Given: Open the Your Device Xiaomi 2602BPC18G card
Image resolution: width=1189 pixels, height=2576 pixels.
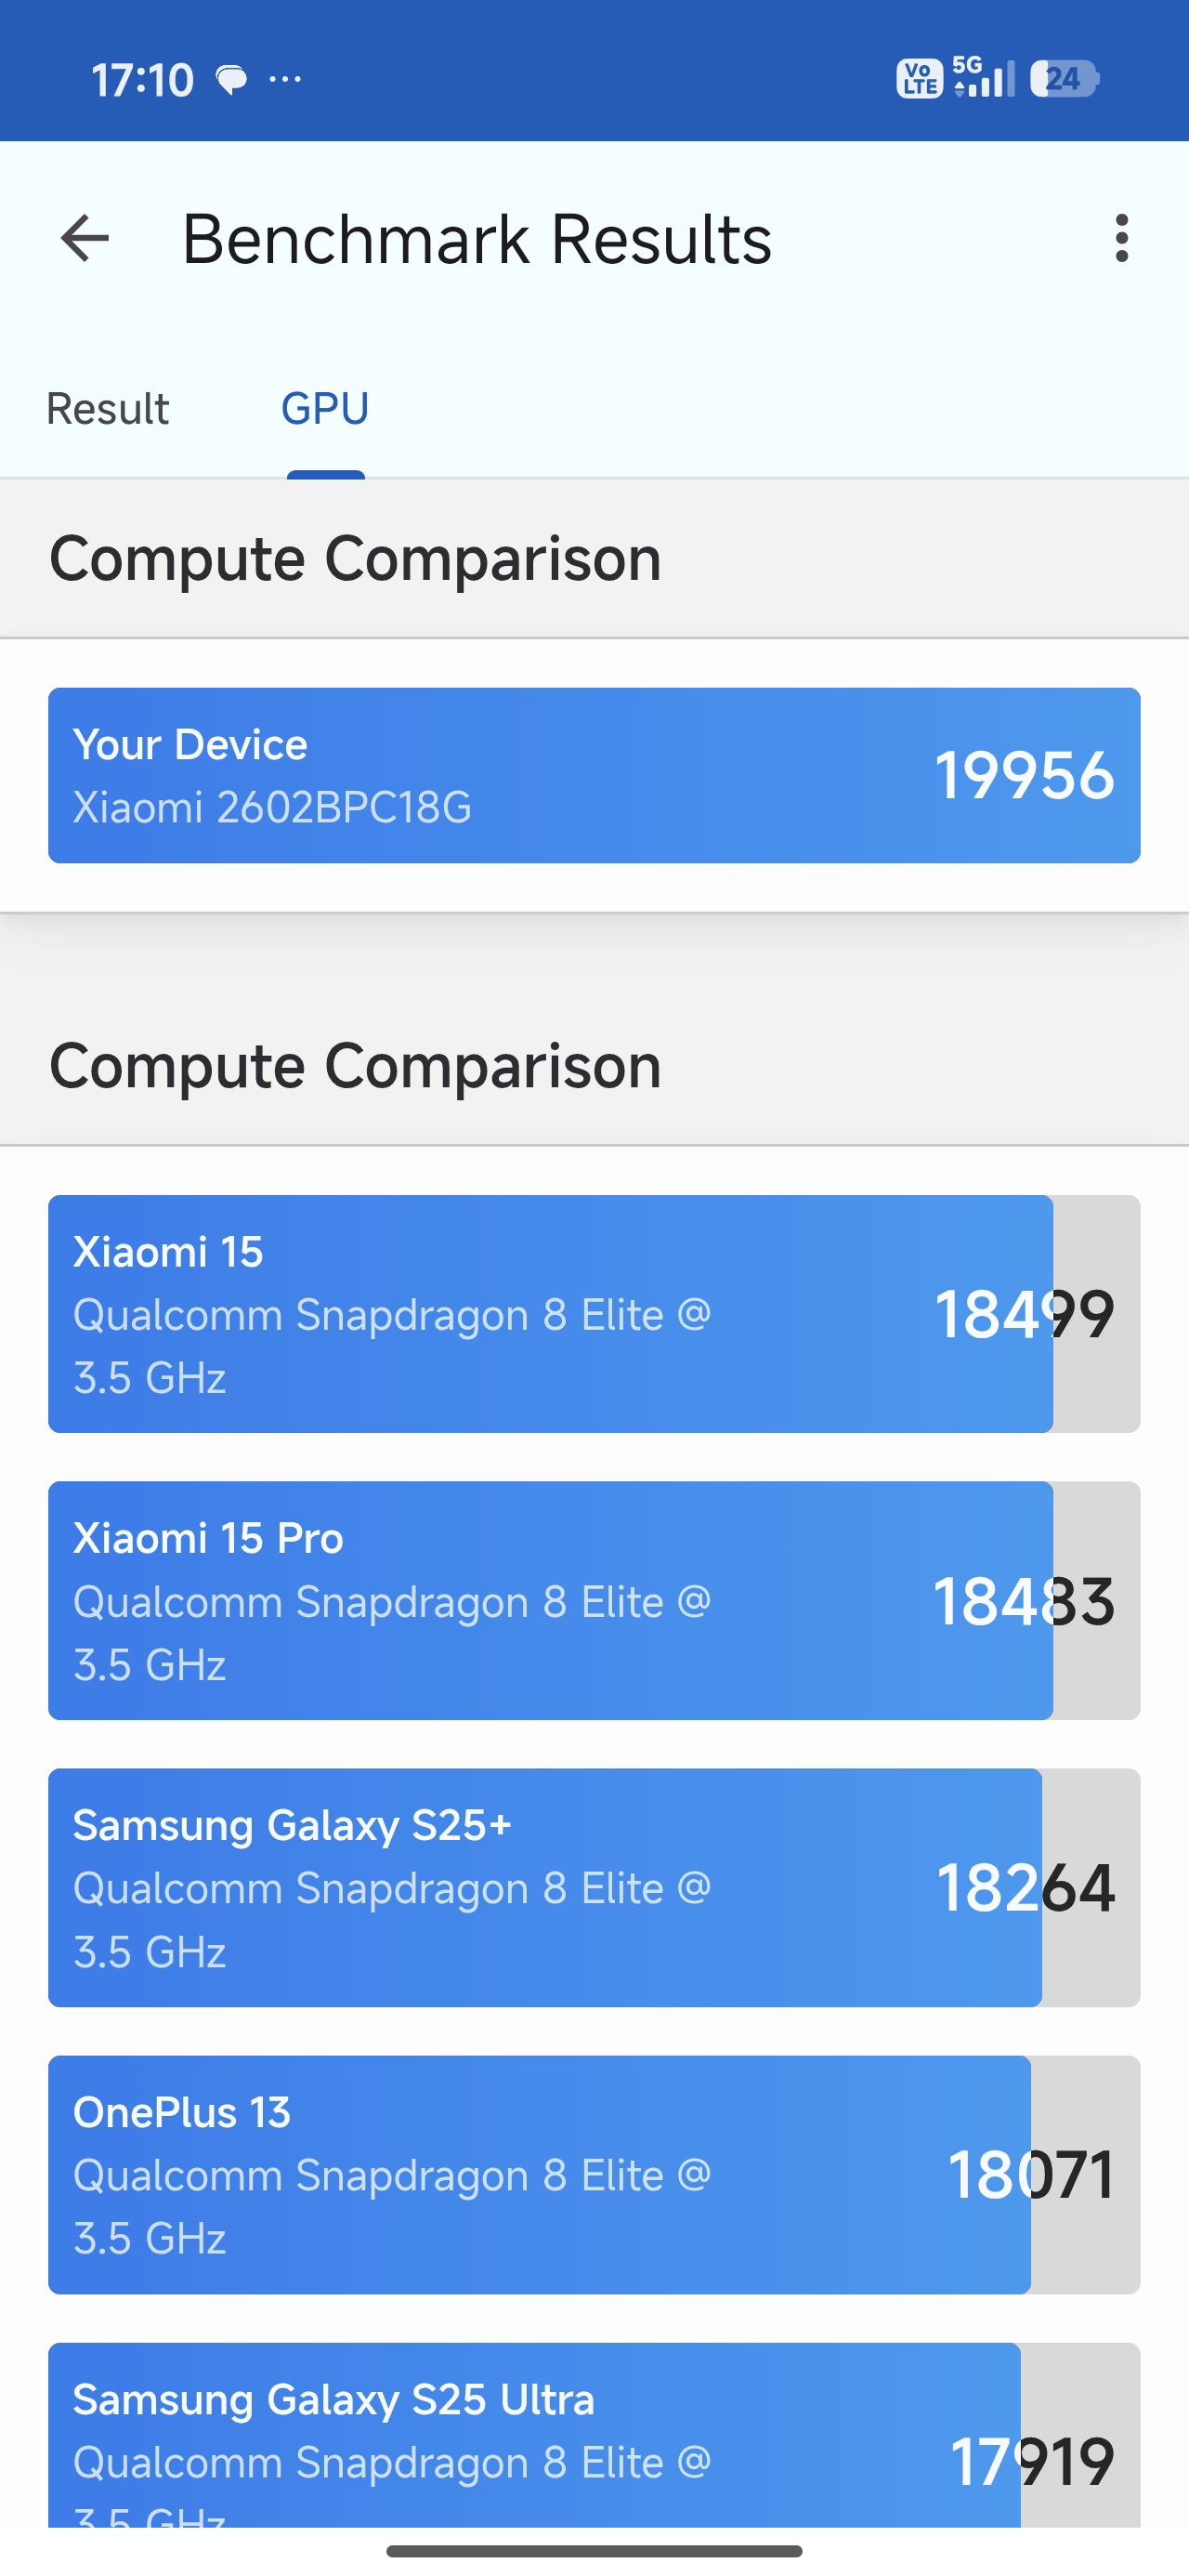Looking at the screenshot, I should [594, 775].
